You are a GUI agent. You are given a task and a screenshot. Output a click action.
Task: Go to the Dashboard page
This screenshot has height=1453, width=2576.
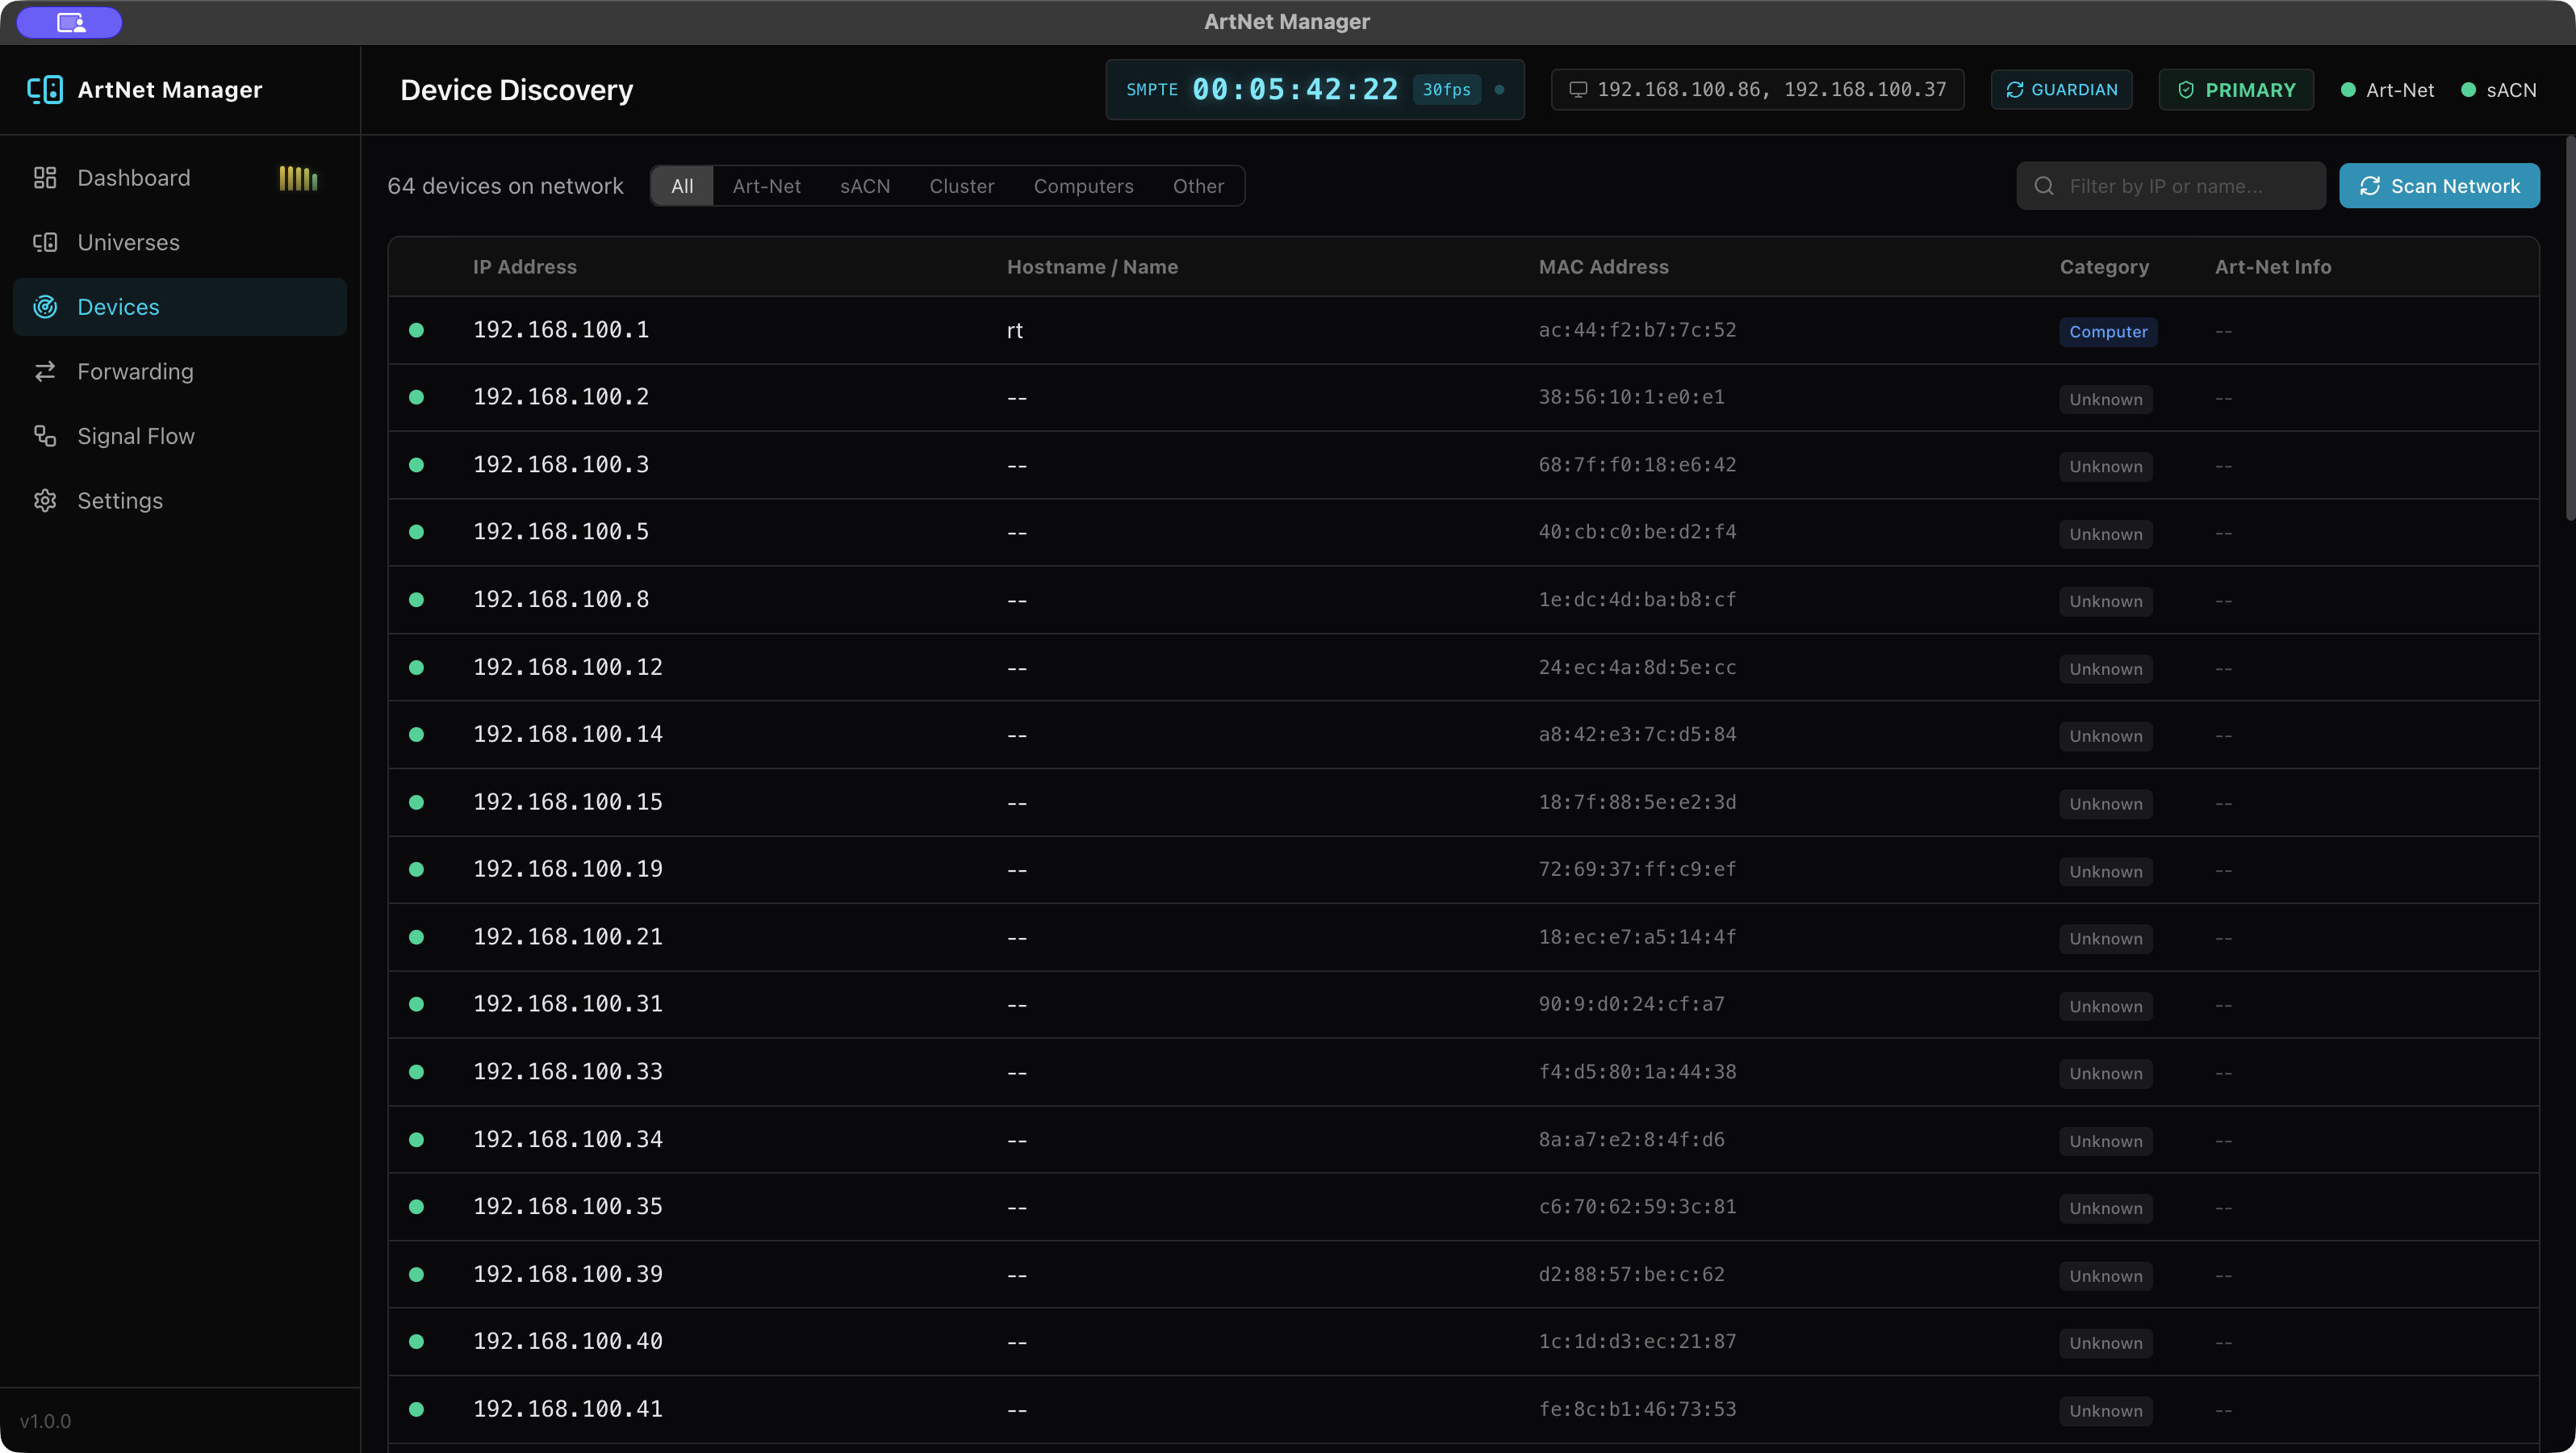click(x=180, y=178)
